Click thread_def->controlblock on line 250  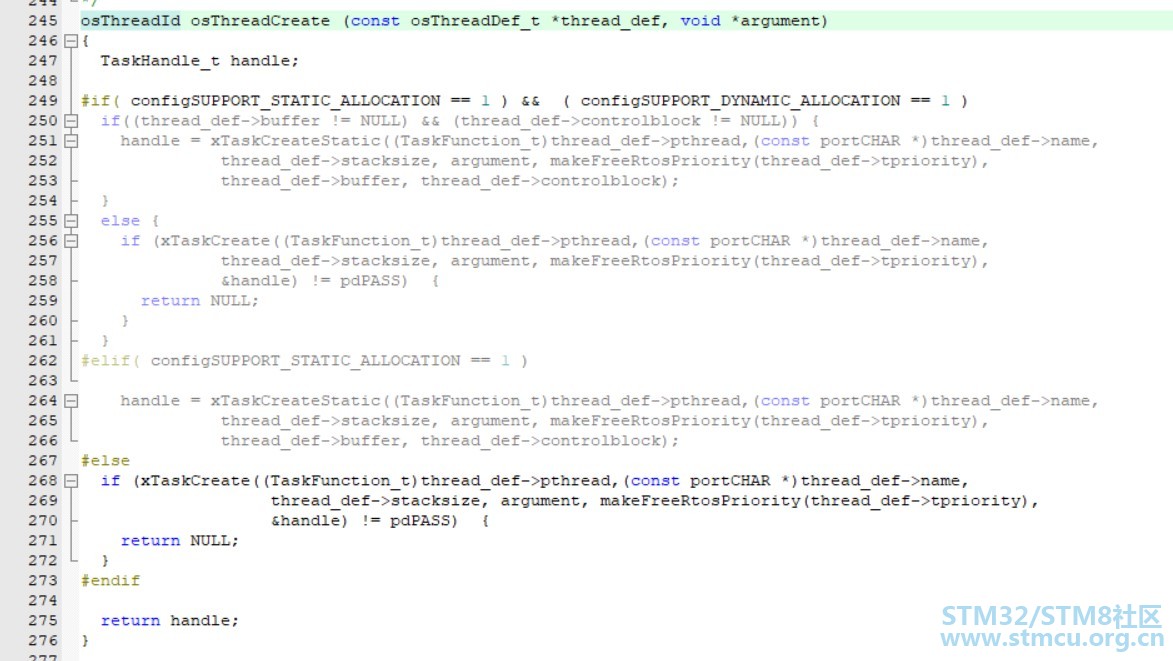(x=581, y=120)
